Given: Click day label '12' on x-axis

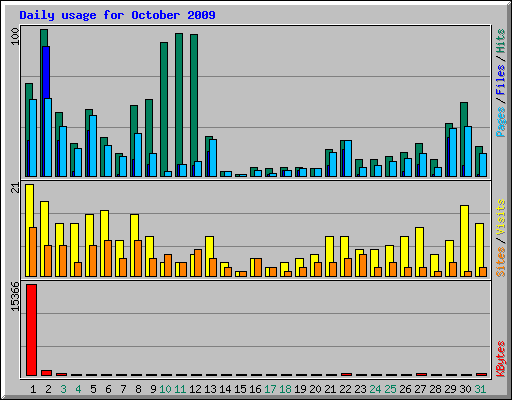Looking at the screenshot, I should (x=195, y=389).
